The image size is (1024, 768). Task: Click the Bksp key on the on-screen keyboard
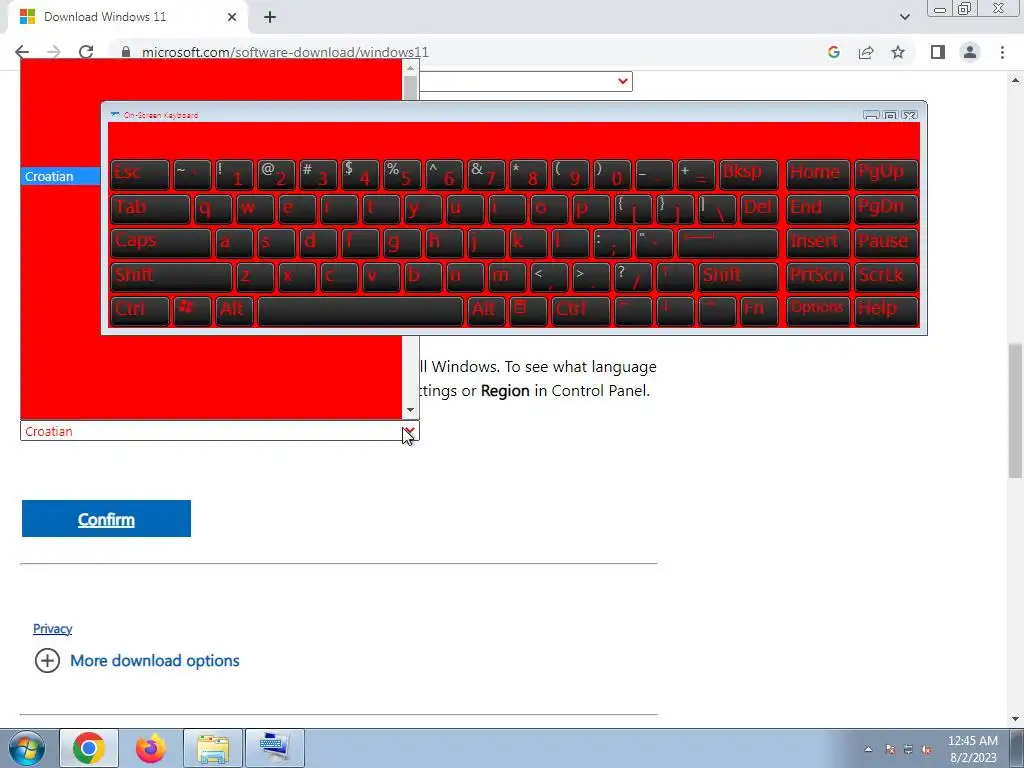pos(749,174)
